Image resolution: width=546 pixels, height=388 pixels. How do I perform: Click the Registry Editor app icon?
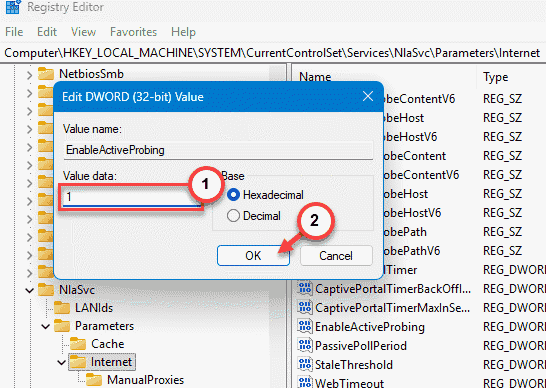12,6
